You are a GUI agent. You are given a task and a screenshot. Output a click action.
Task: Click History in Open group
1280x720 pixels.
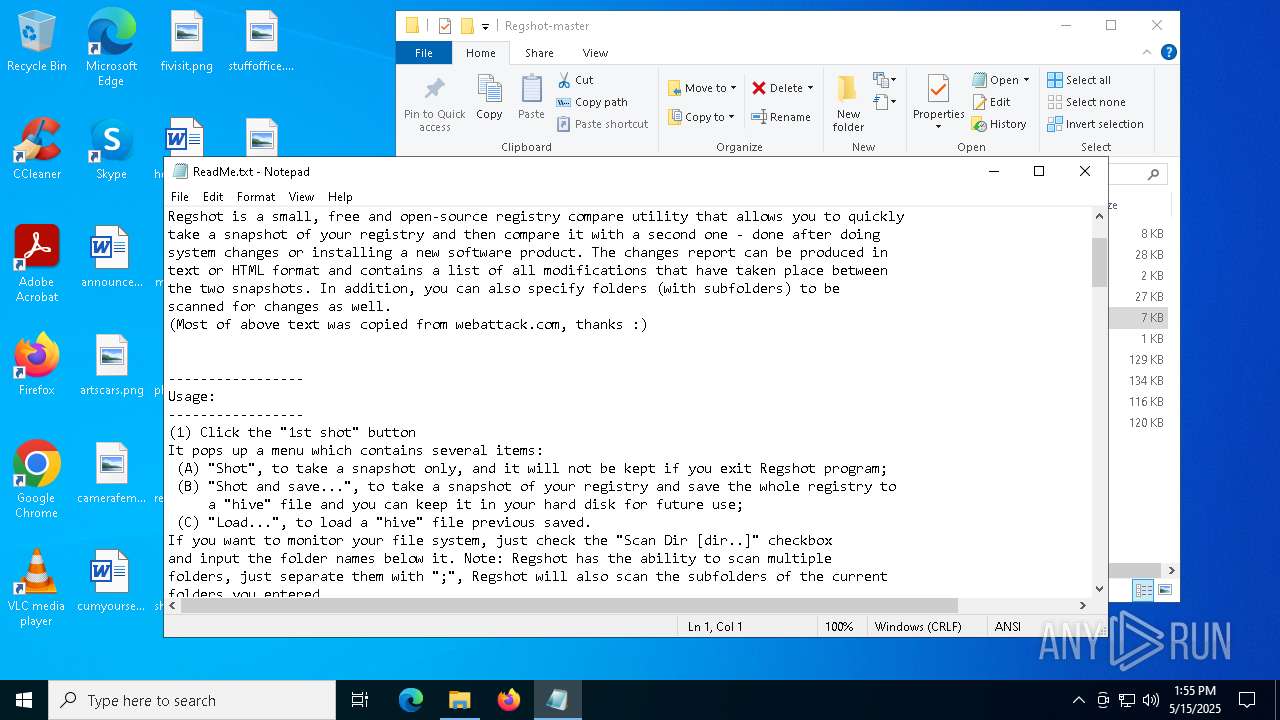pyautogui.click(x=999, y=124)
